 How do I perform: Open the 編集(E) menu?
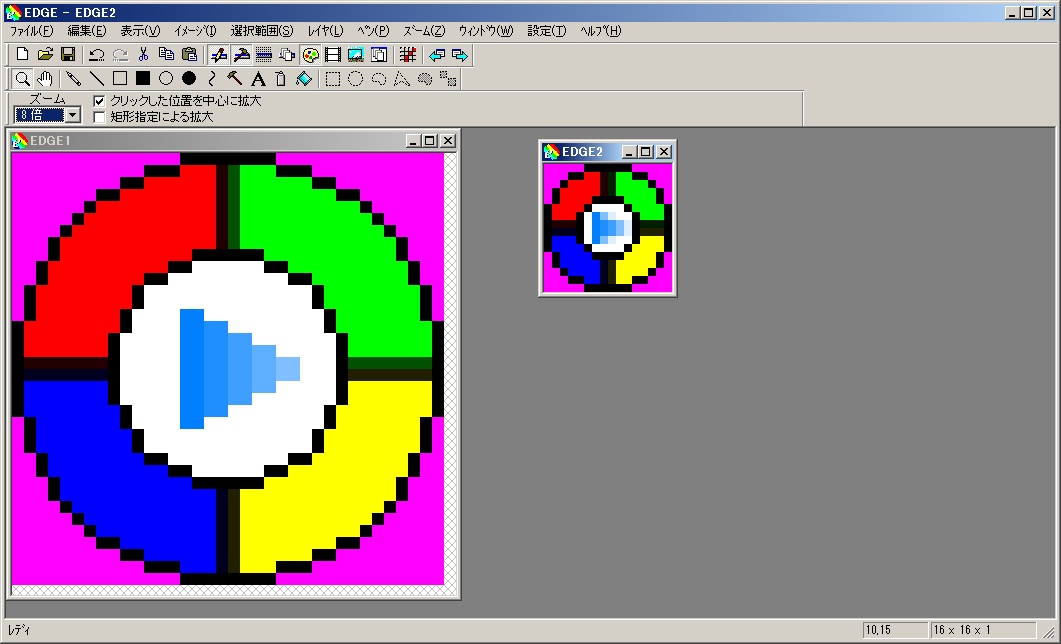click(87, 31)
